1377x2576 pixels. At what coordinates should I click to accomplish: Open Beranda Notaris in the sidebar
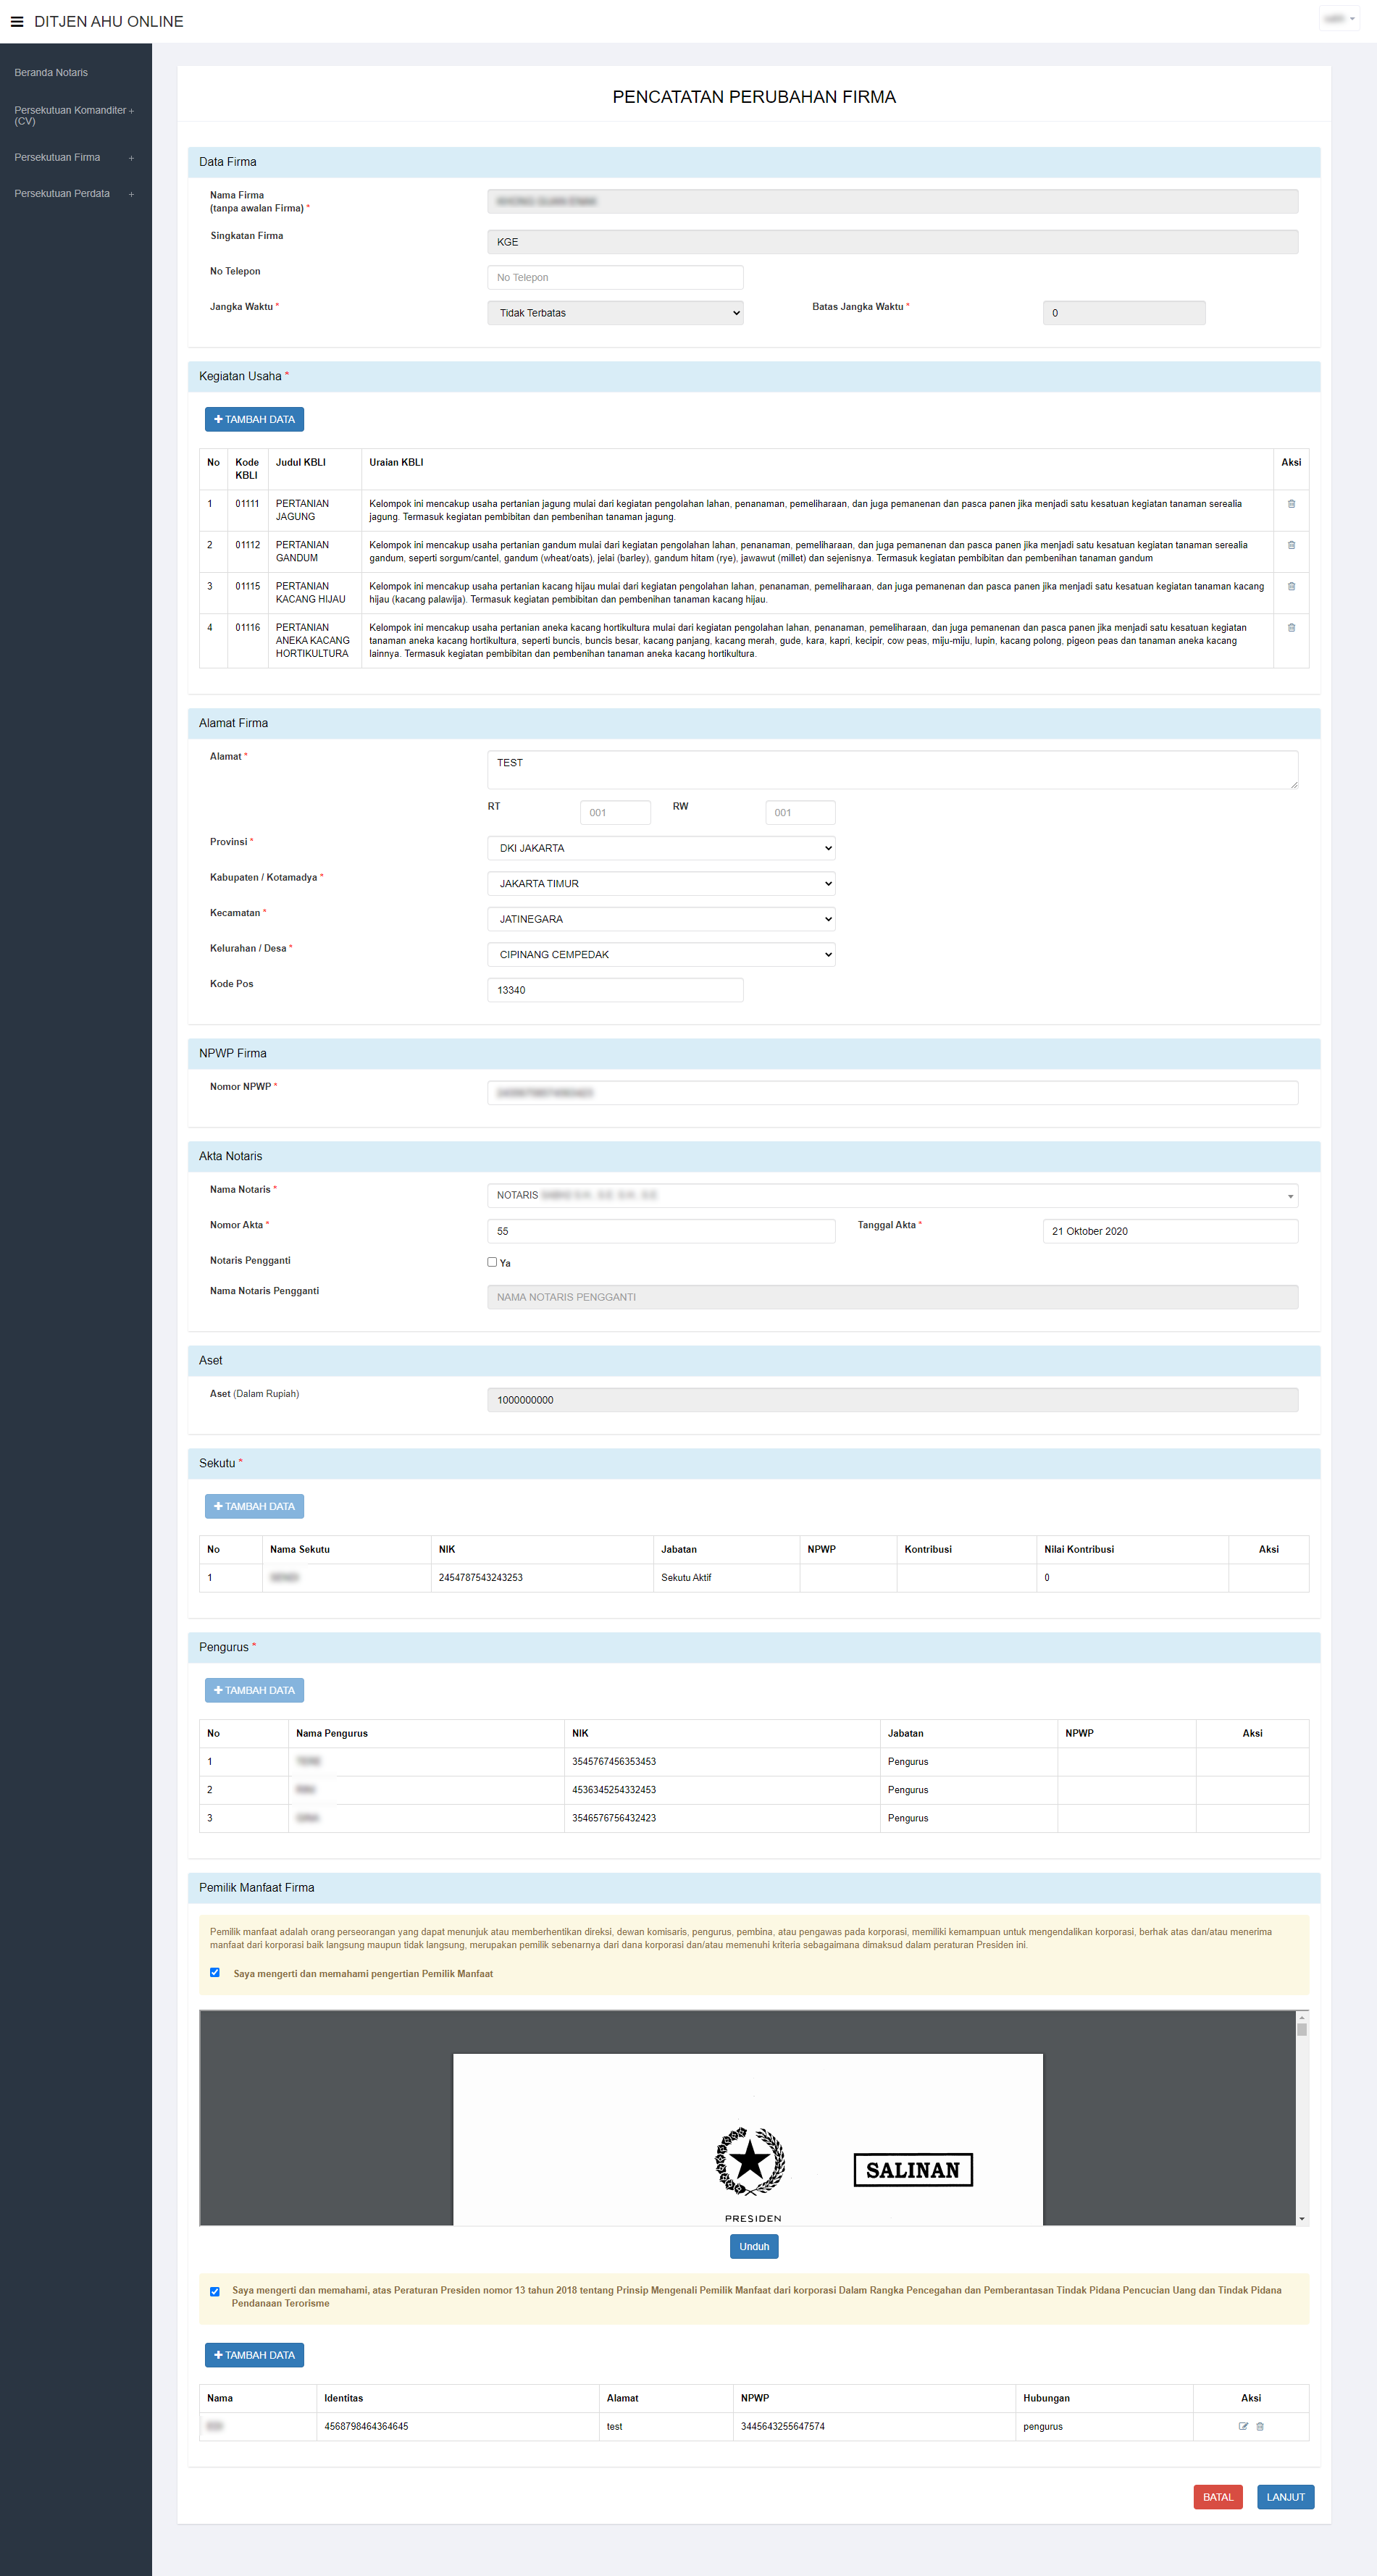(51, 73)
